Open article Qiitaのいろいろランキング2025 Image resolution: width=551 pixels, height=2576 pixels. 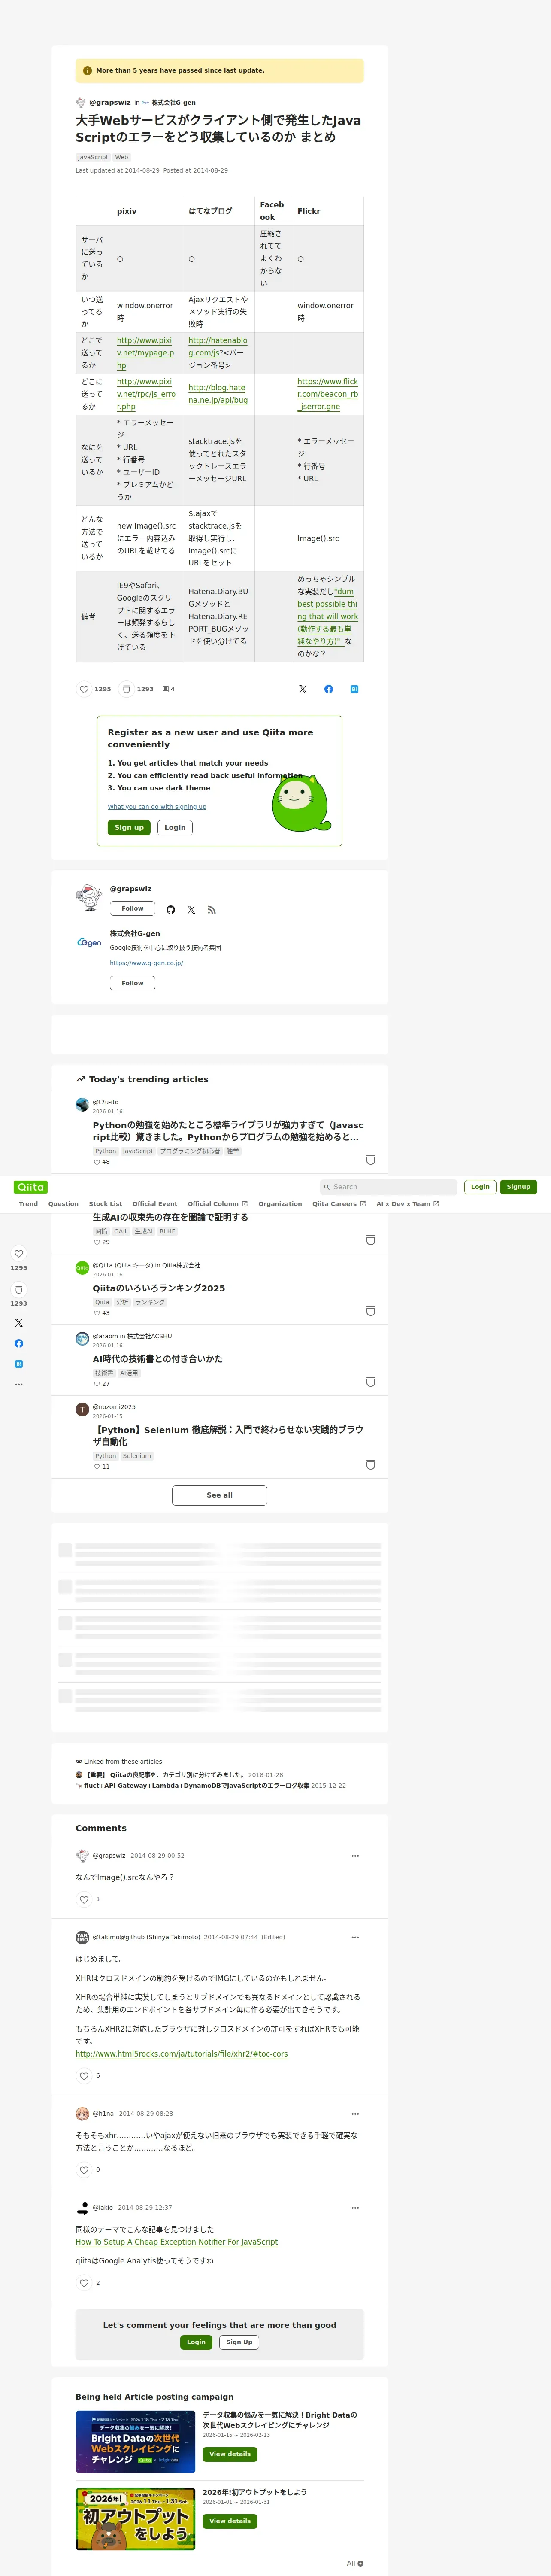[159, 1289]
